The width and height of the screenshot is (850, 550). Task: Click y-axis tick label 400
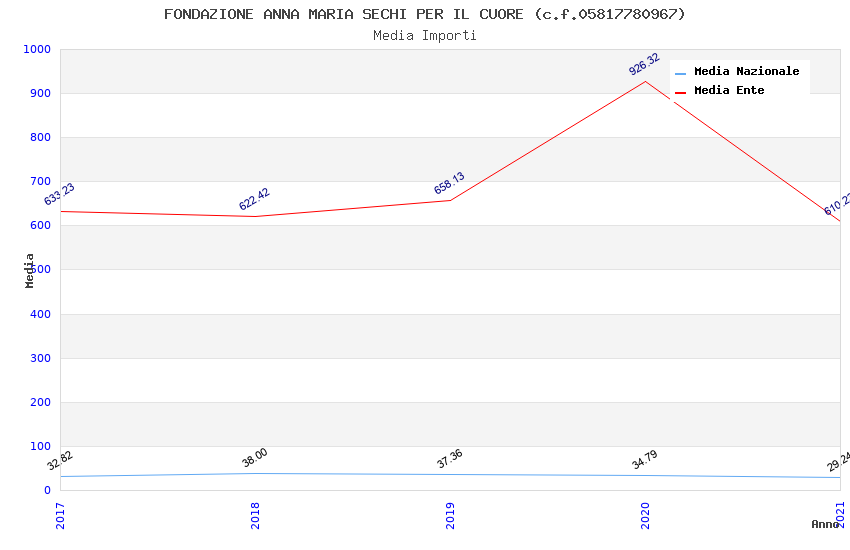[x=41, y=314]
